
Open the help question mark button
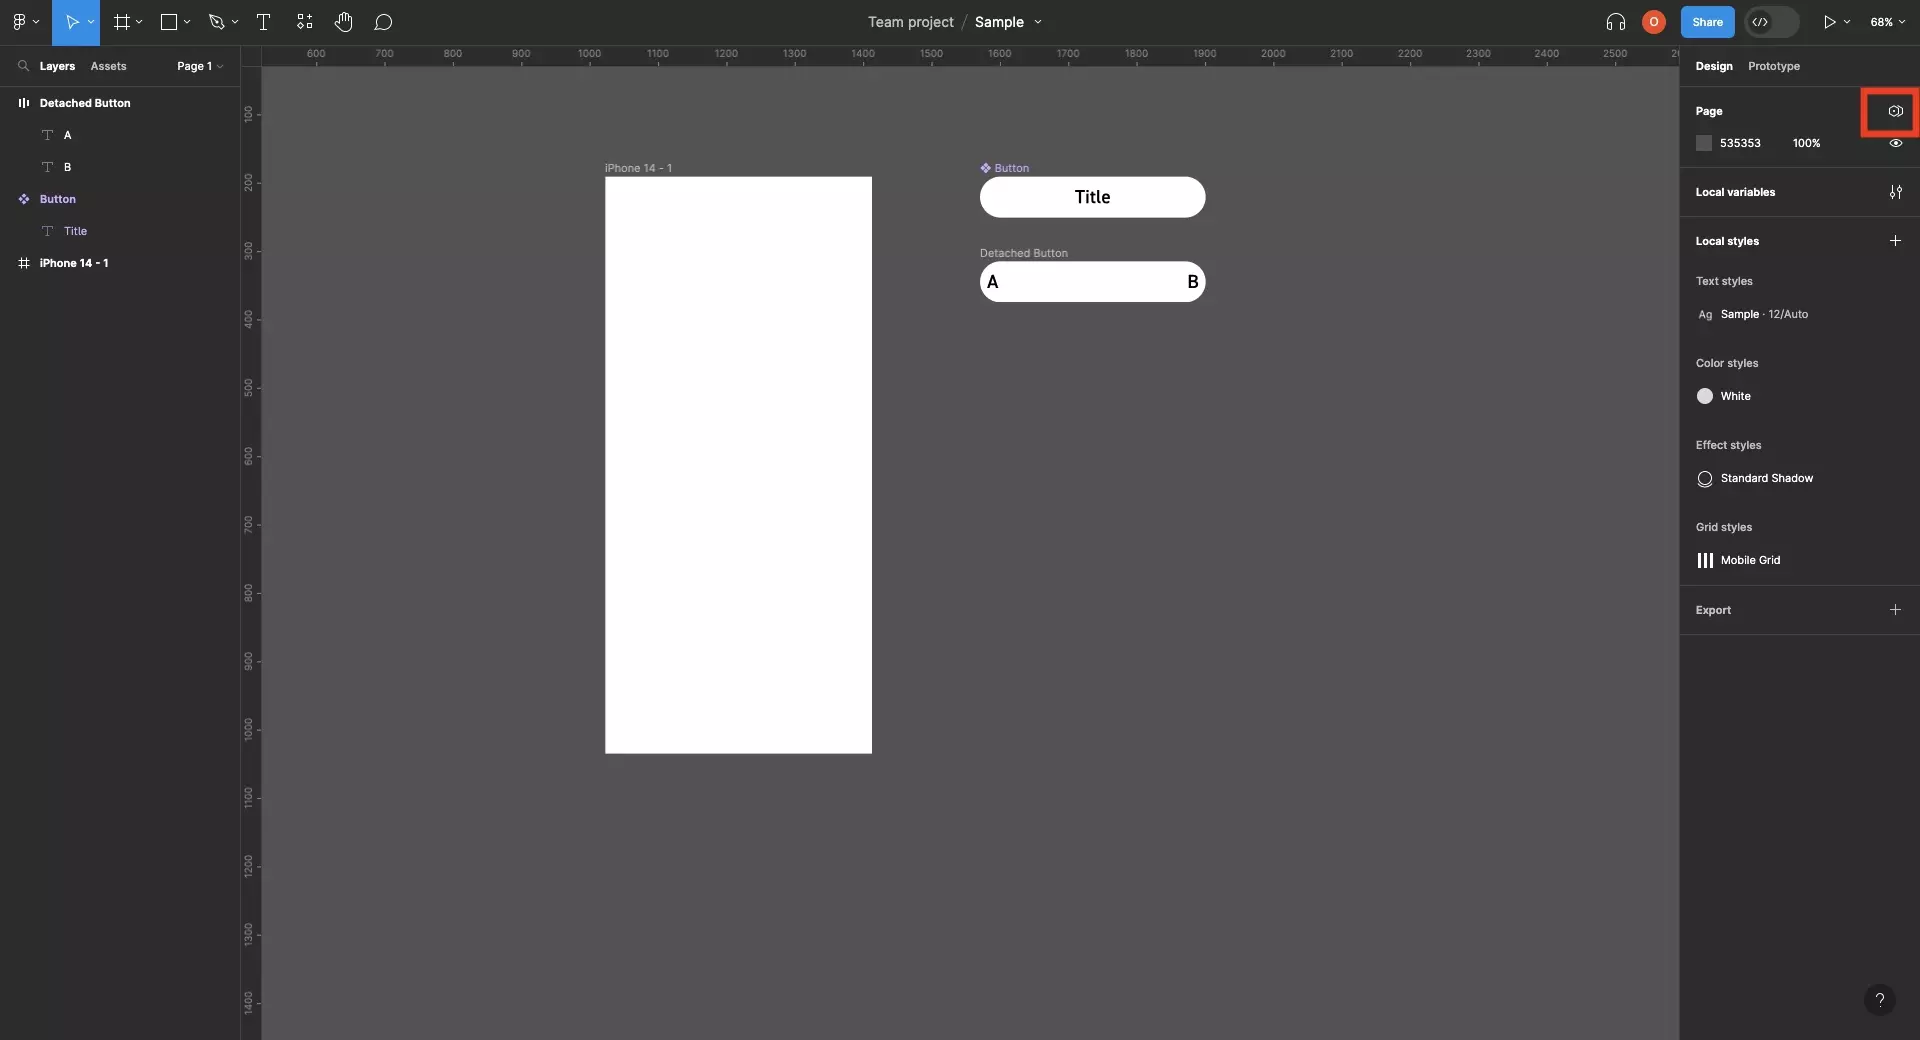[1880, 999]
